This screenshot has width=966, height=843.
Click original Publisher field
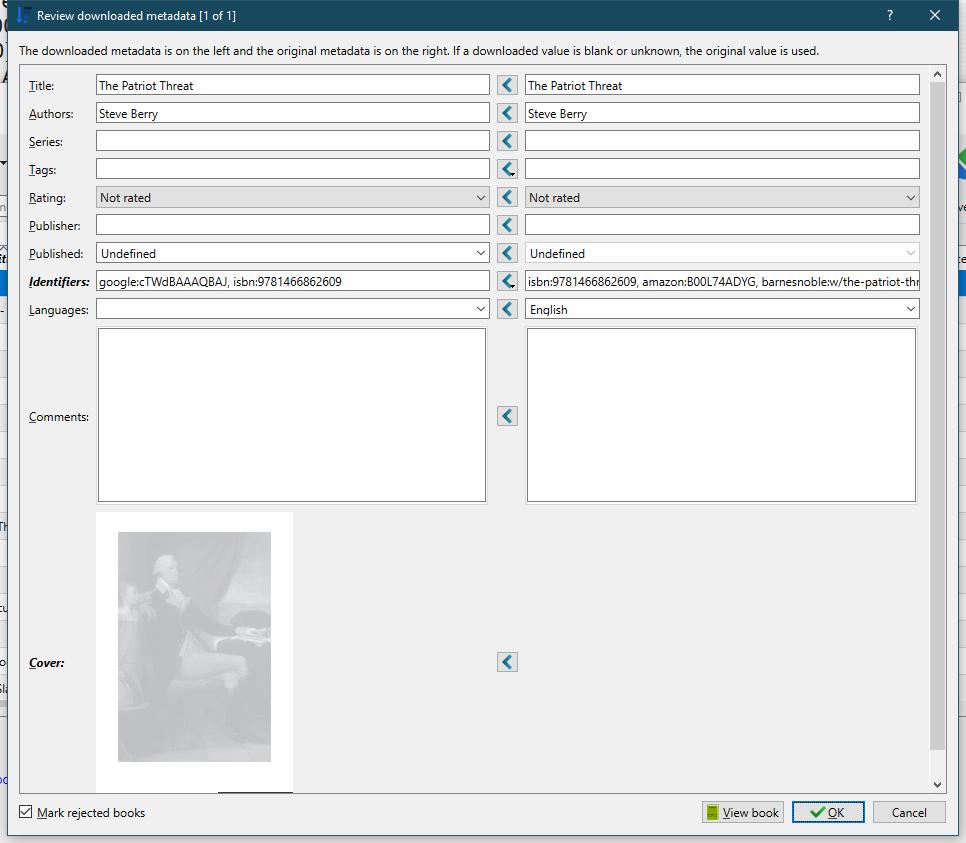(722, 226)
